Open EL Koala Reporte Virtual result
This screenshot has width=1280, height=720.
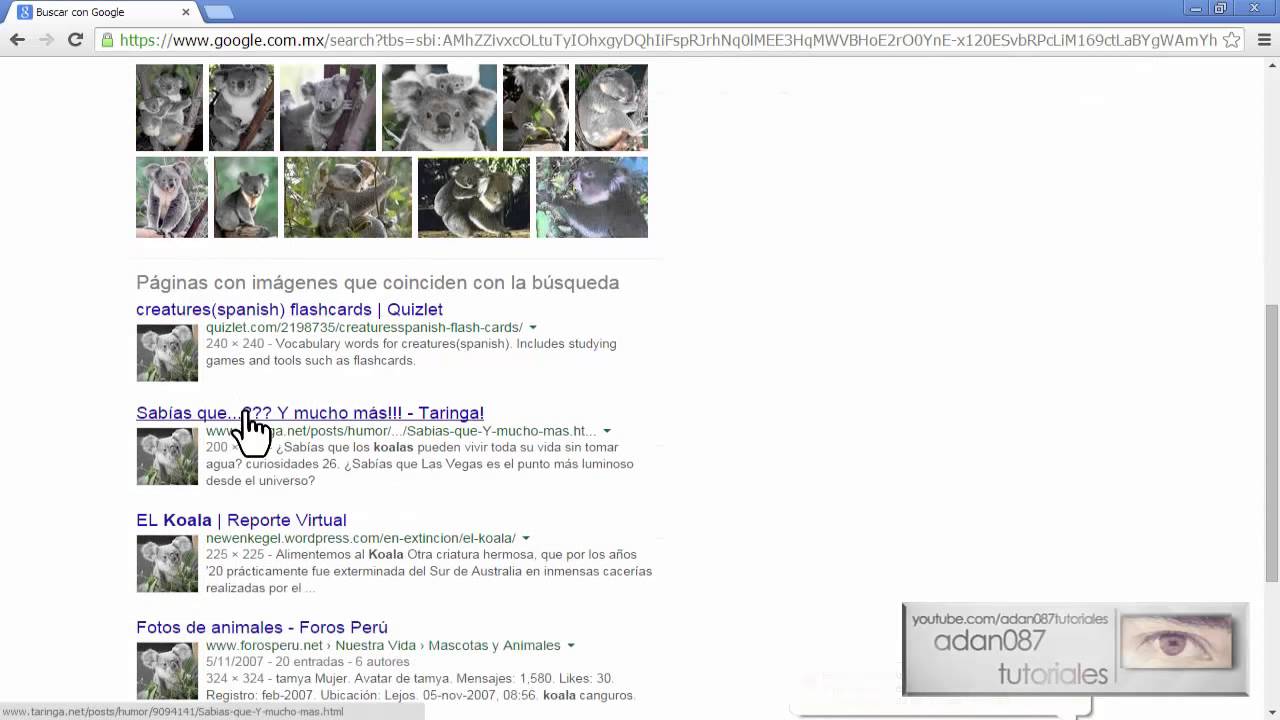click(241, 520)
